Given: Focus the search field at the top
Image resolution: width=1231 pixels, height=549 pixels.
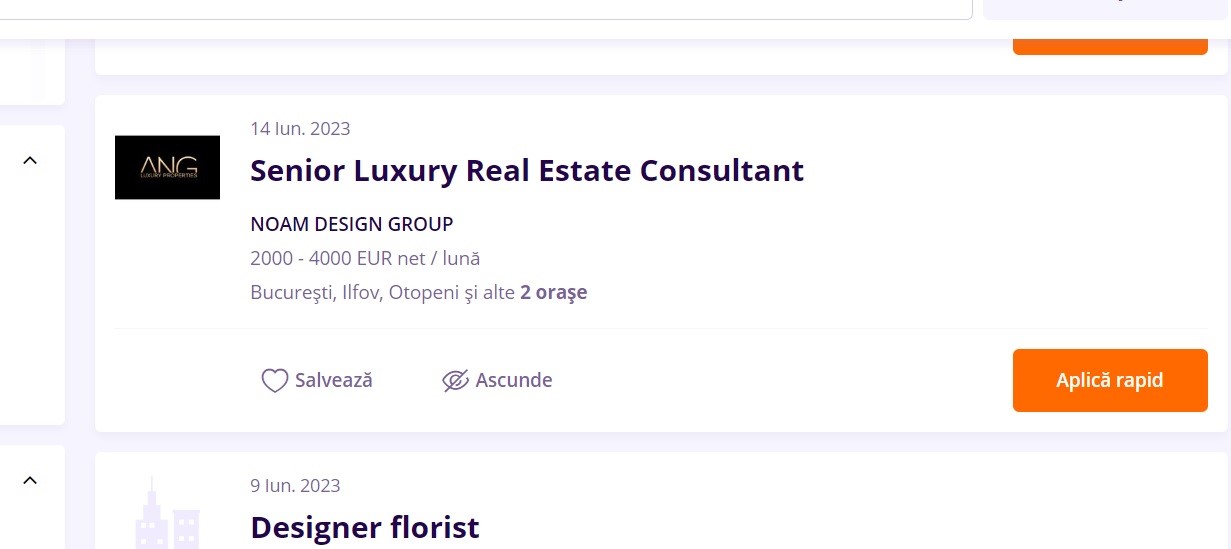Looking at the screenshot, I should [486, 9].
